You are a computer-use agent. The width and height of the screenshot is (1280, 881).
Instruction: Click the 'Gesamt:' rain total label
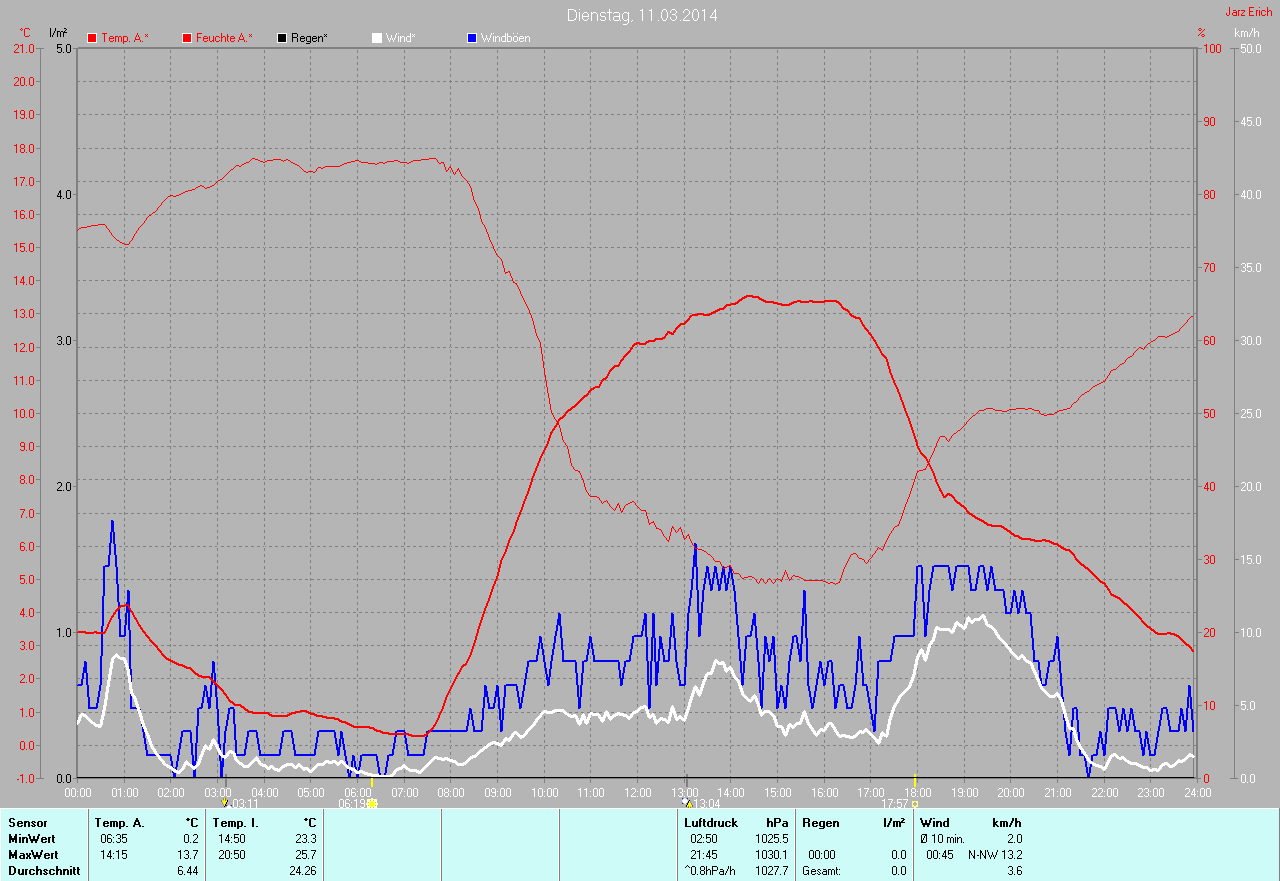821,871
